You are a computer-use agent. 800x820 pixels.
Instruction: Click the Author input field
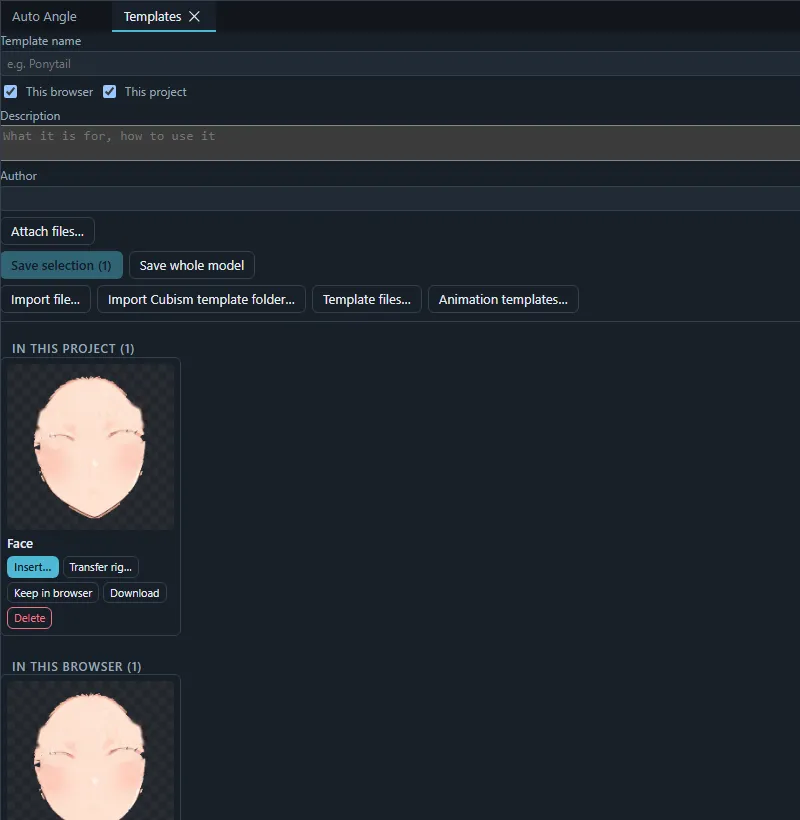tap(400, 199)
